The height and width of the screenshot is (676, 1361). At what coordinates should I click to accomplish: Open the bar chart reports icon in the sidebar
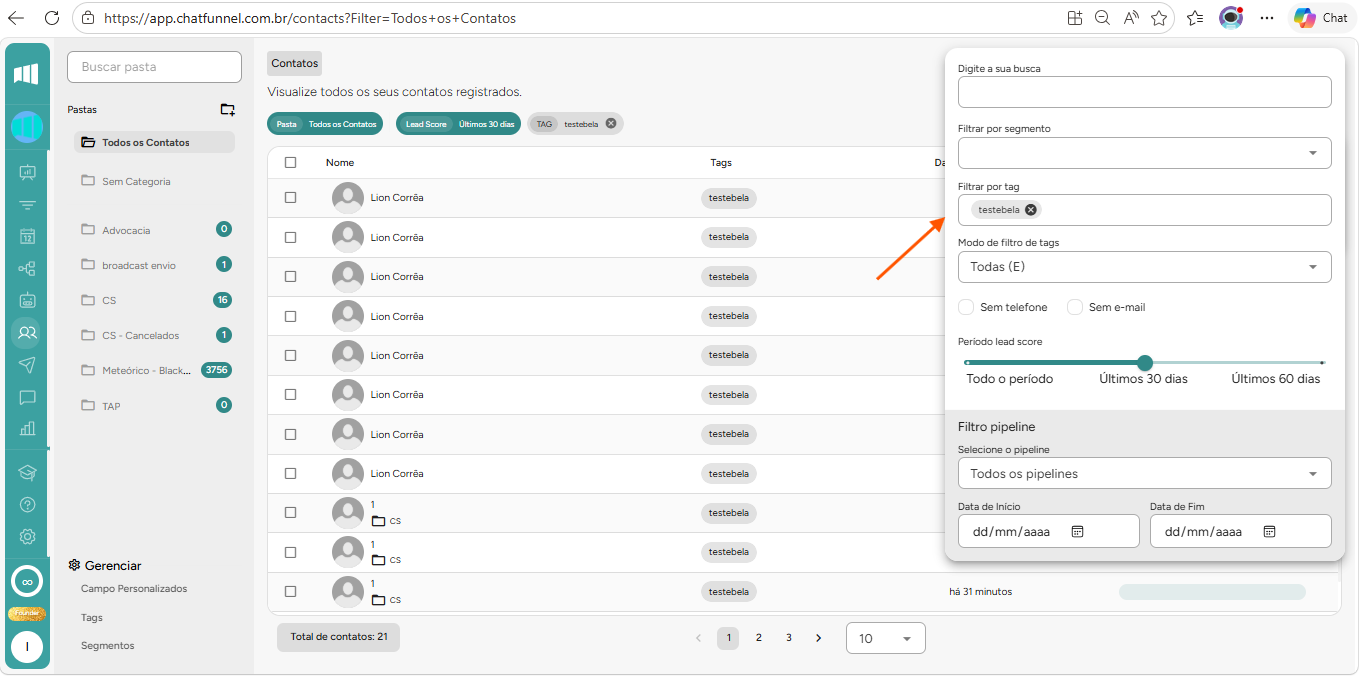click(27, 429)
